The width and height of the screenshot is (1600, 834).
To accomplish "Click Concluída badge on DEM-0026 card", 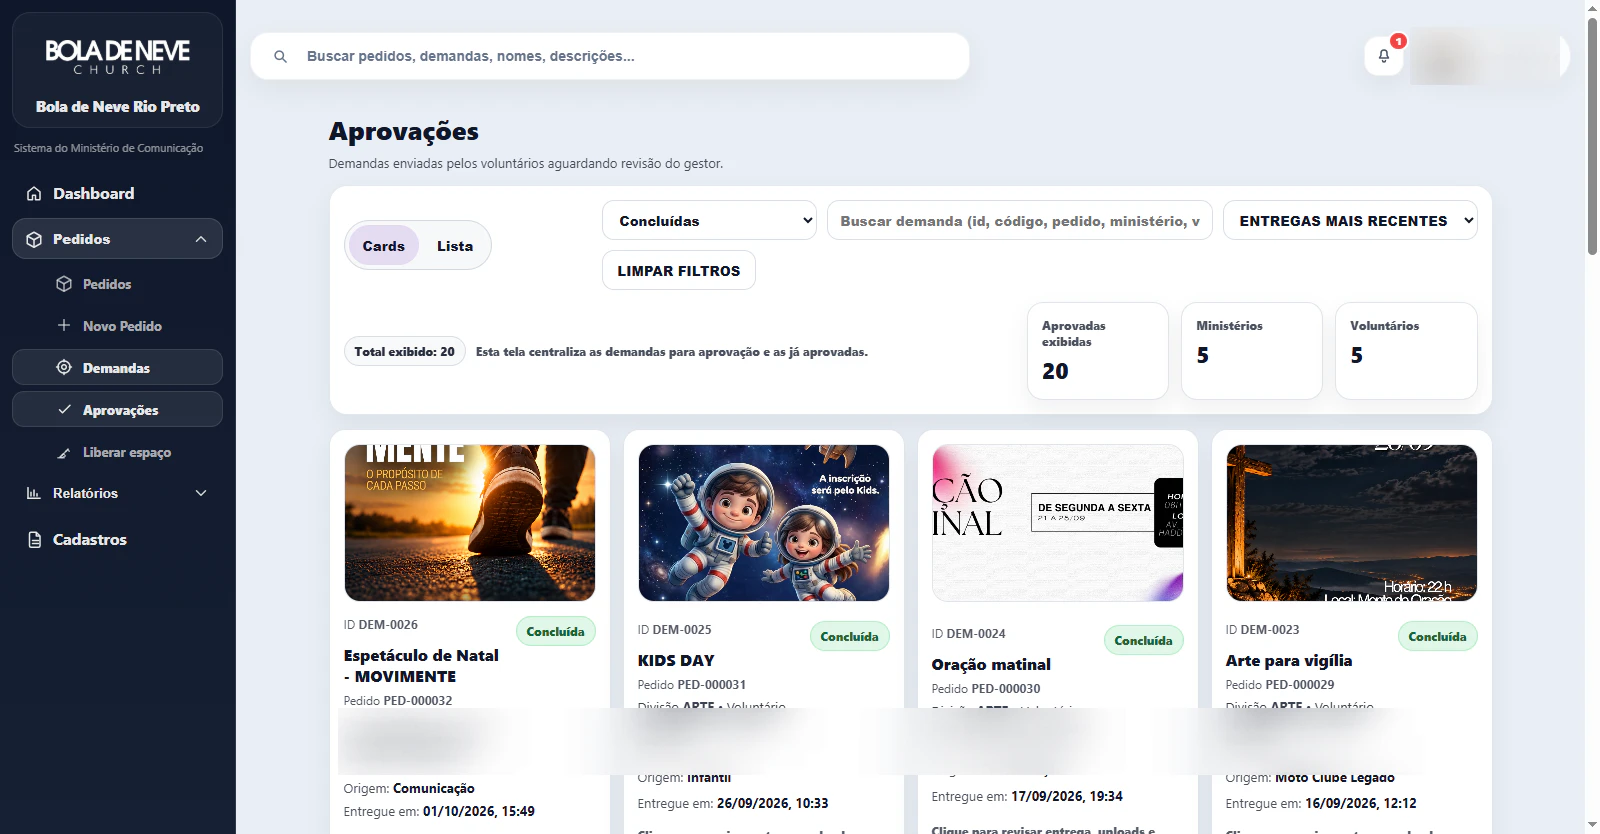I will [556, 631].
